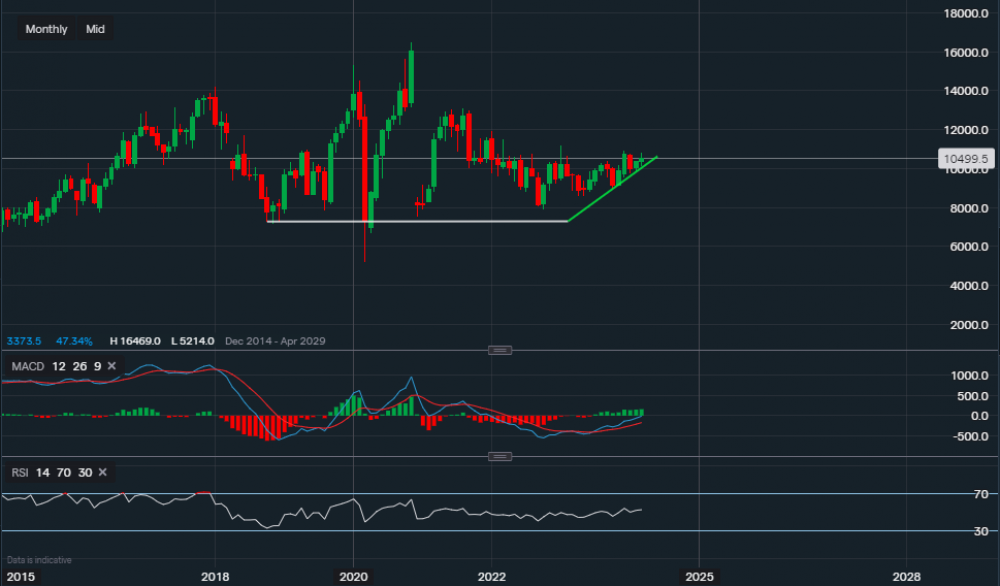Click the MACD indicator label
This screenshot has width=1000, height=586.
27,367
